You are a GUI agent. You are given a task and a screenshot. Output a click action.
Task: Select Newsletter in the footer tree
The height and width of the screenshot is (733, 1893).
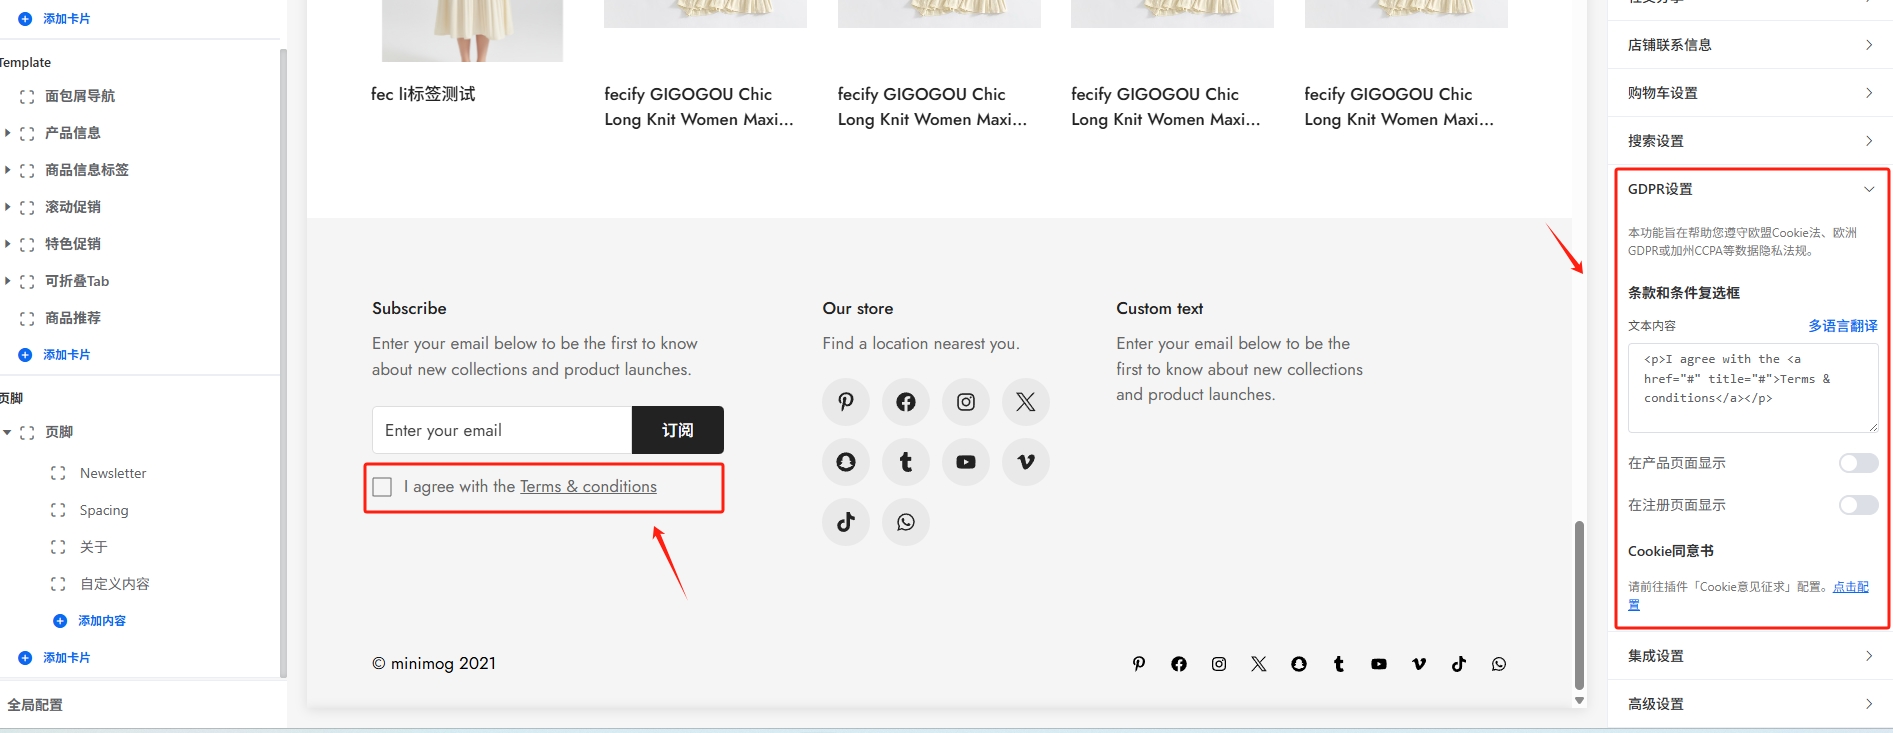pos(113,473)
